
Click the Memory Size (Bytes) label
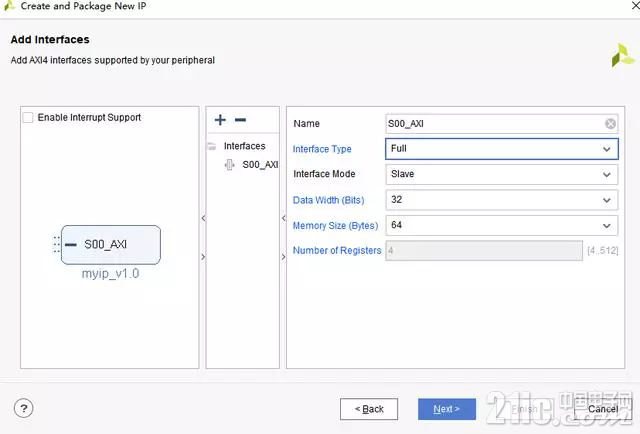coord(336,225)
